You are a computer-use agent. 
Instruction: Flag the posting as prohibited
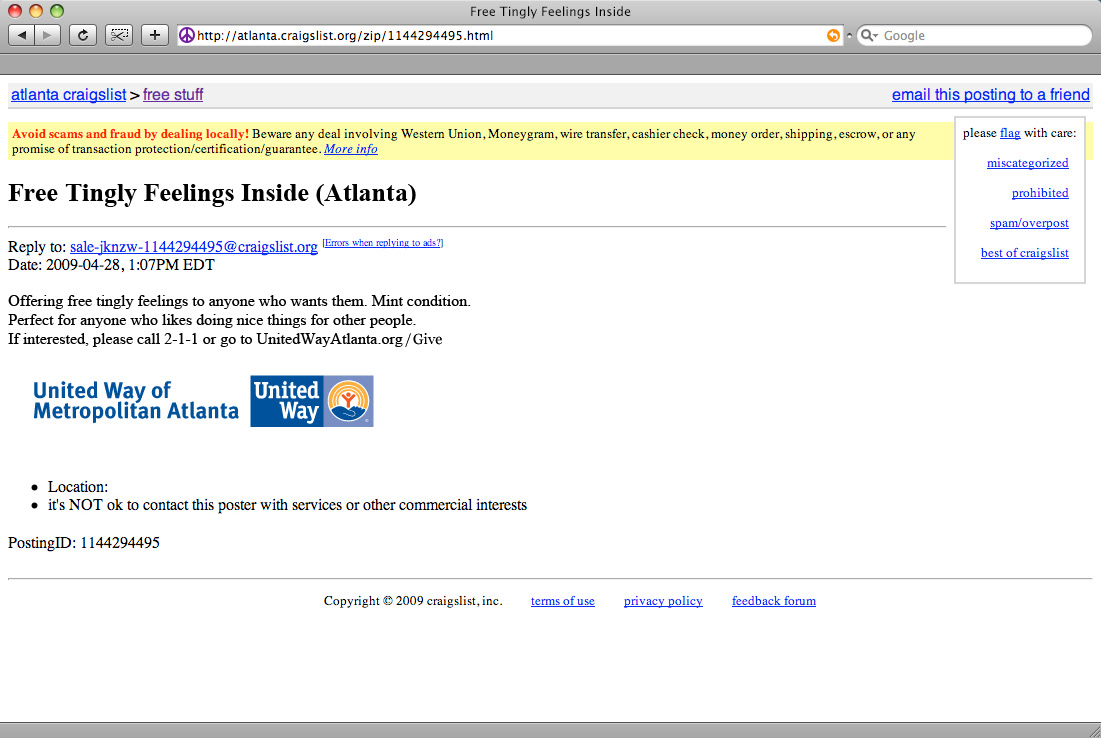[x=1040, y=193]
